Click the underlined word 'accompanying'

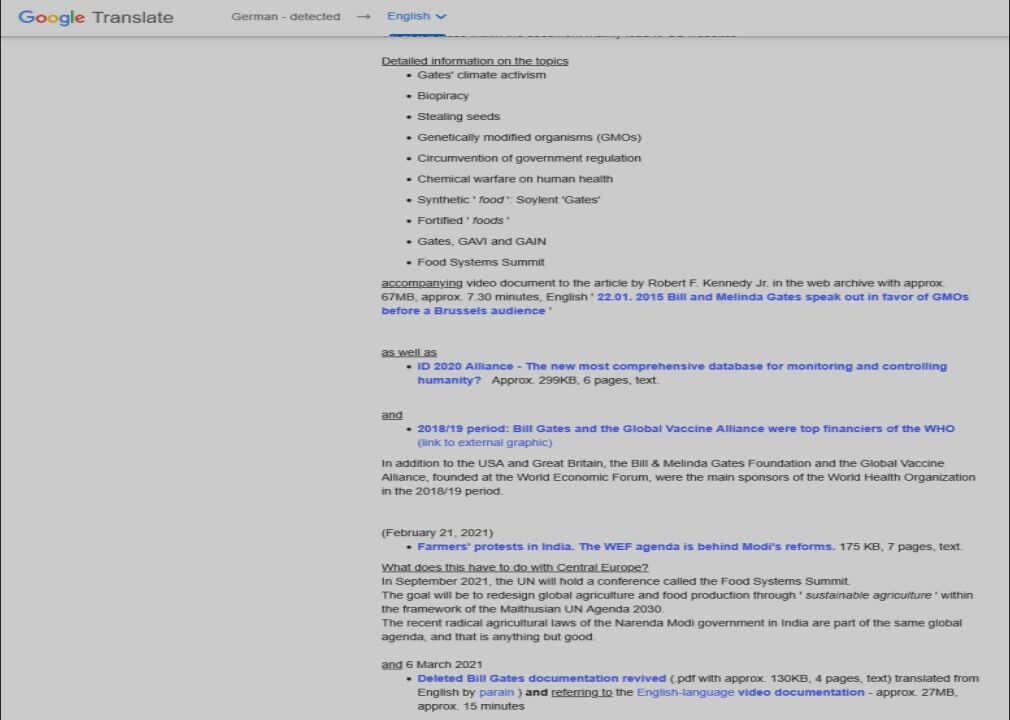point(422,283)
